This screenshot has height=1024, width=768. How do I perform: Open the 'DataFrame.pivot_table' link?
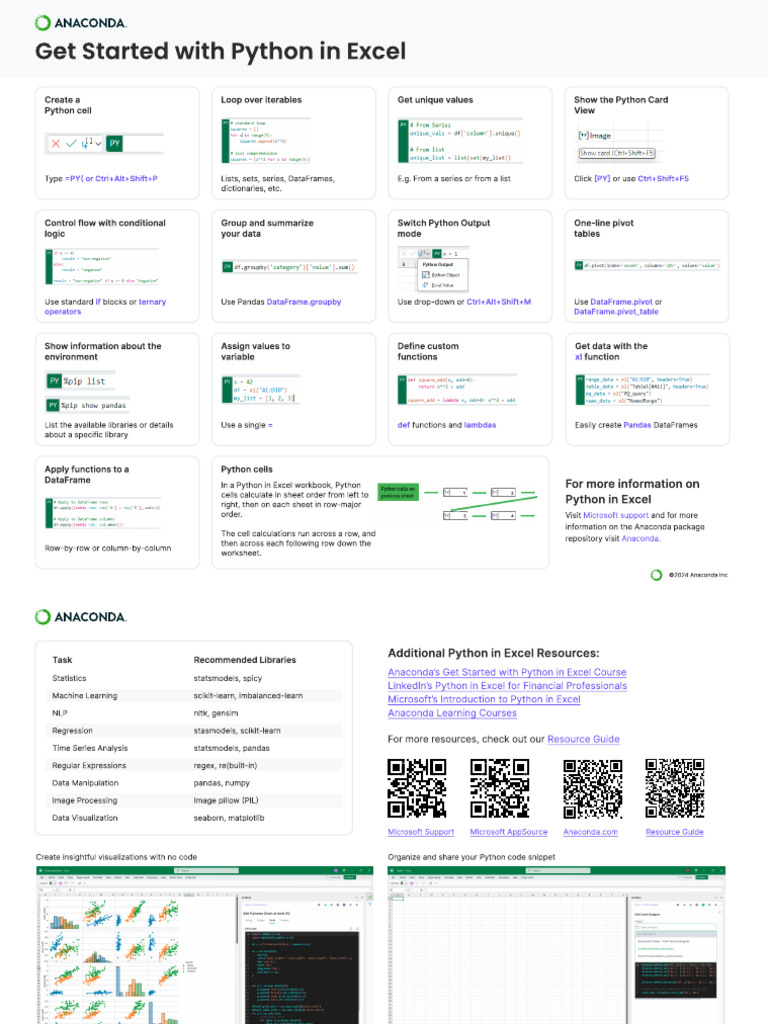616,312
